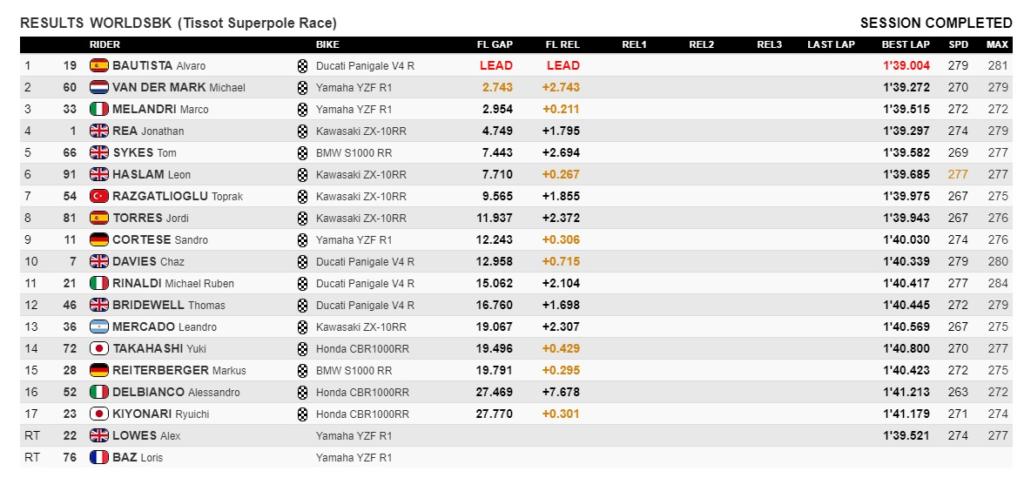Viewport: 1024px width, 478px height.
Task: Click the SESSION COMPLETED status label
Action: click(x=936, y=22)
